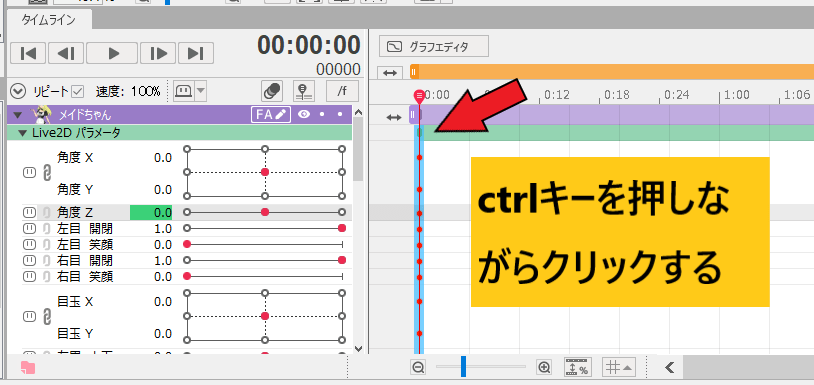Image resolution: width=814 pixels, height=385 pixels.
Task: Click the 角度 X value 0.0
Action: [163, 158]
